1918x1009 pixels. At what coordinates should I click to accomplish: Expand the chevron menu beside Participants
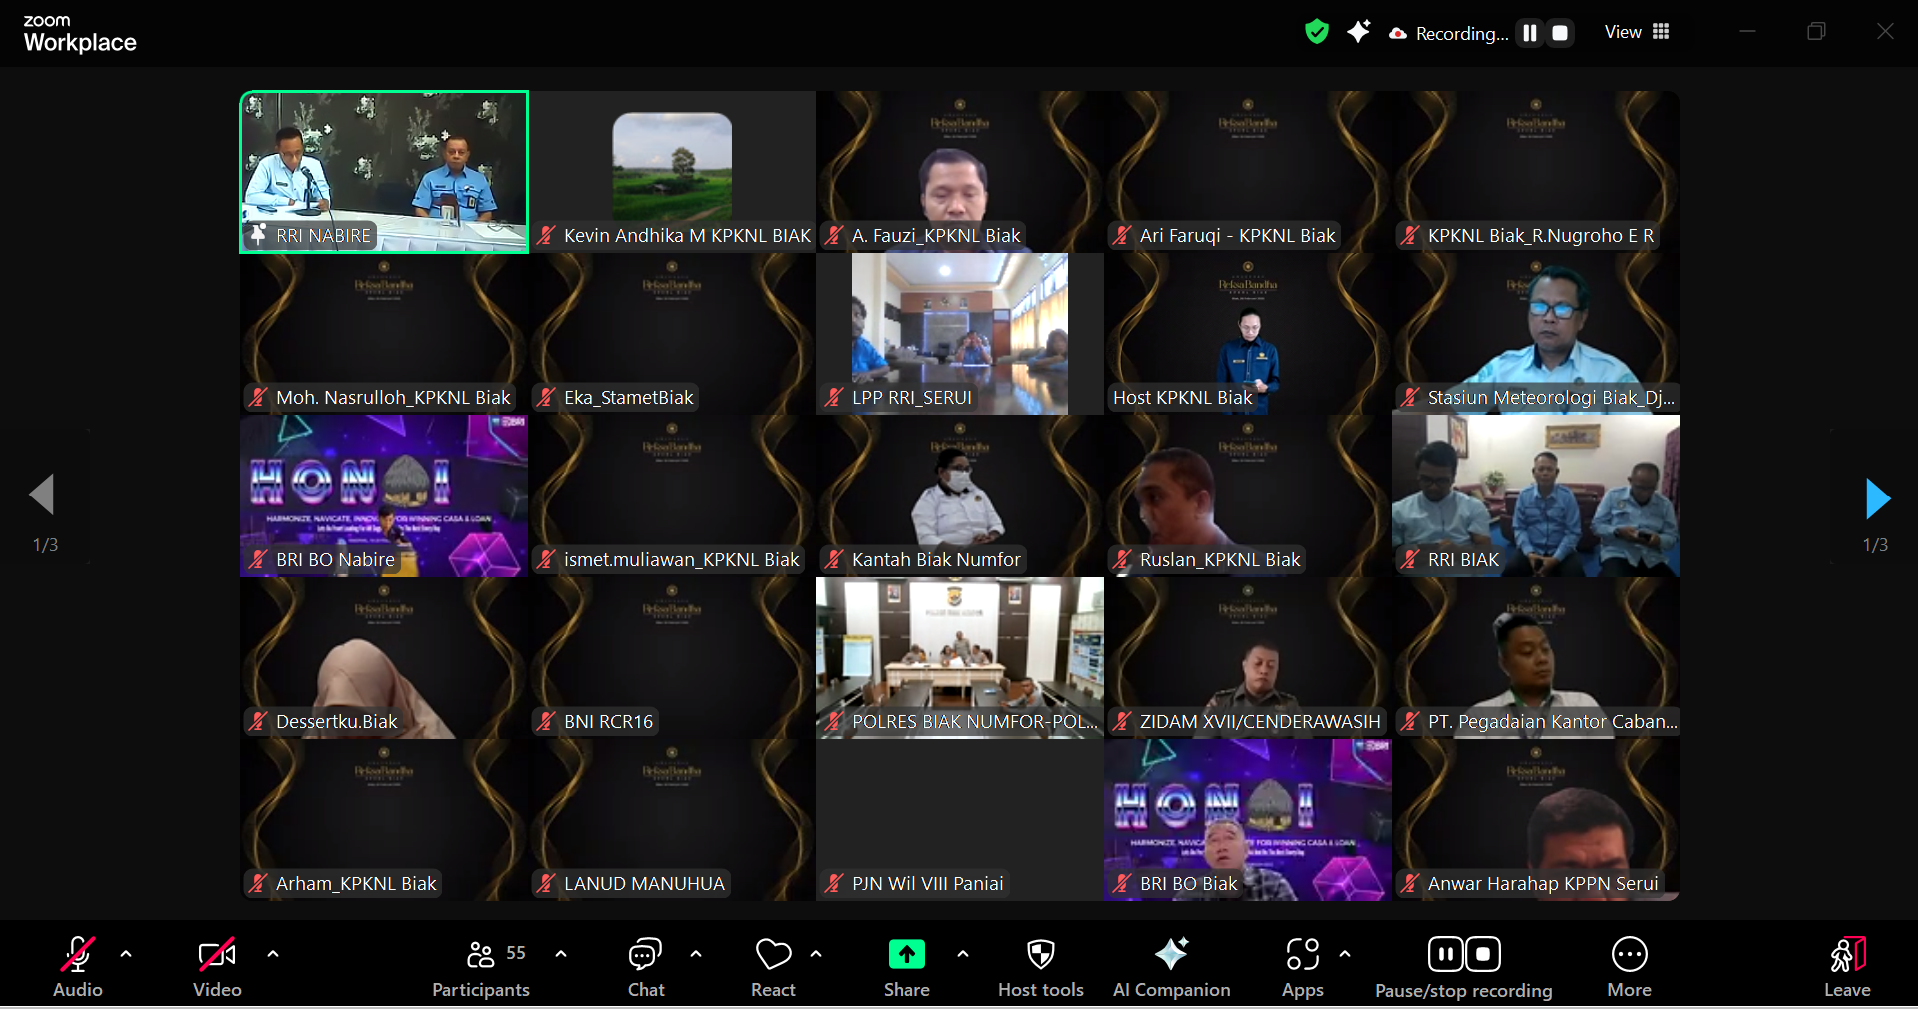561,954
